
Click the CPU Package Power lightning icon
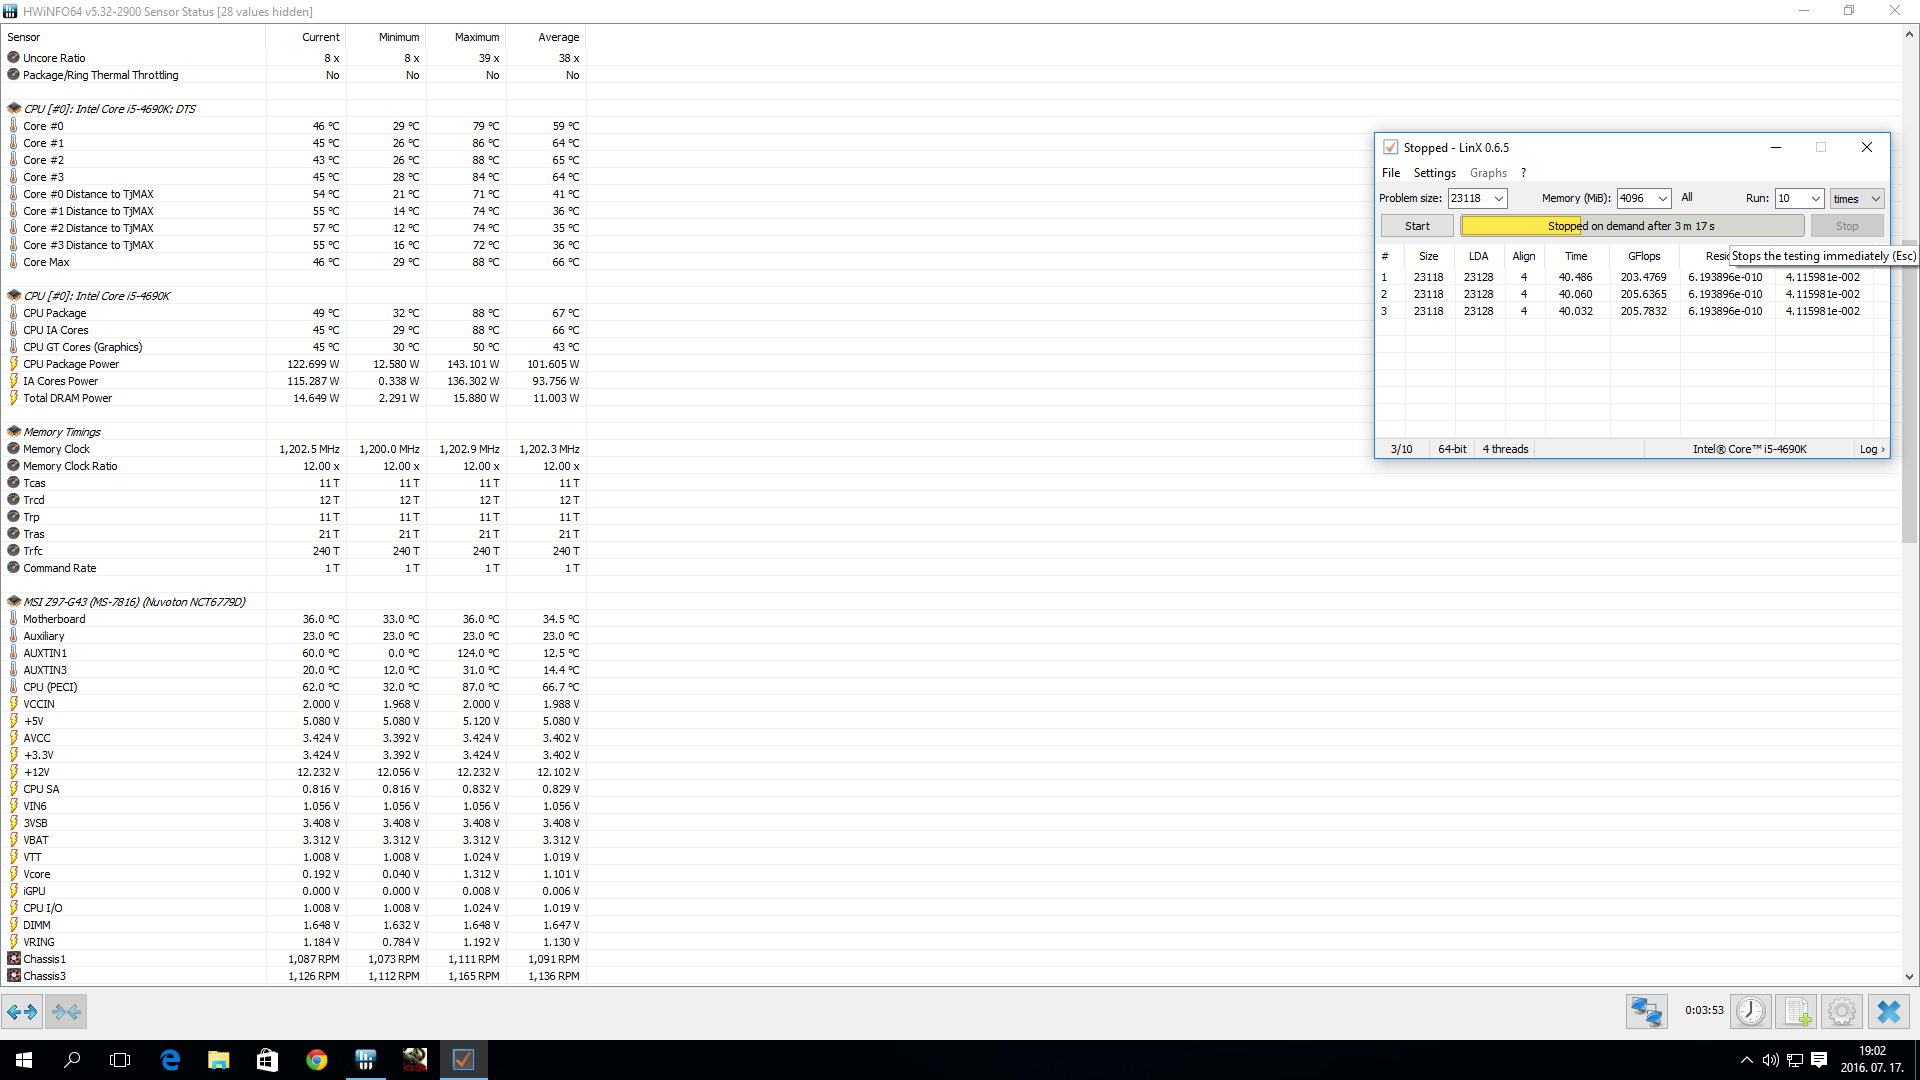[14, 364]
